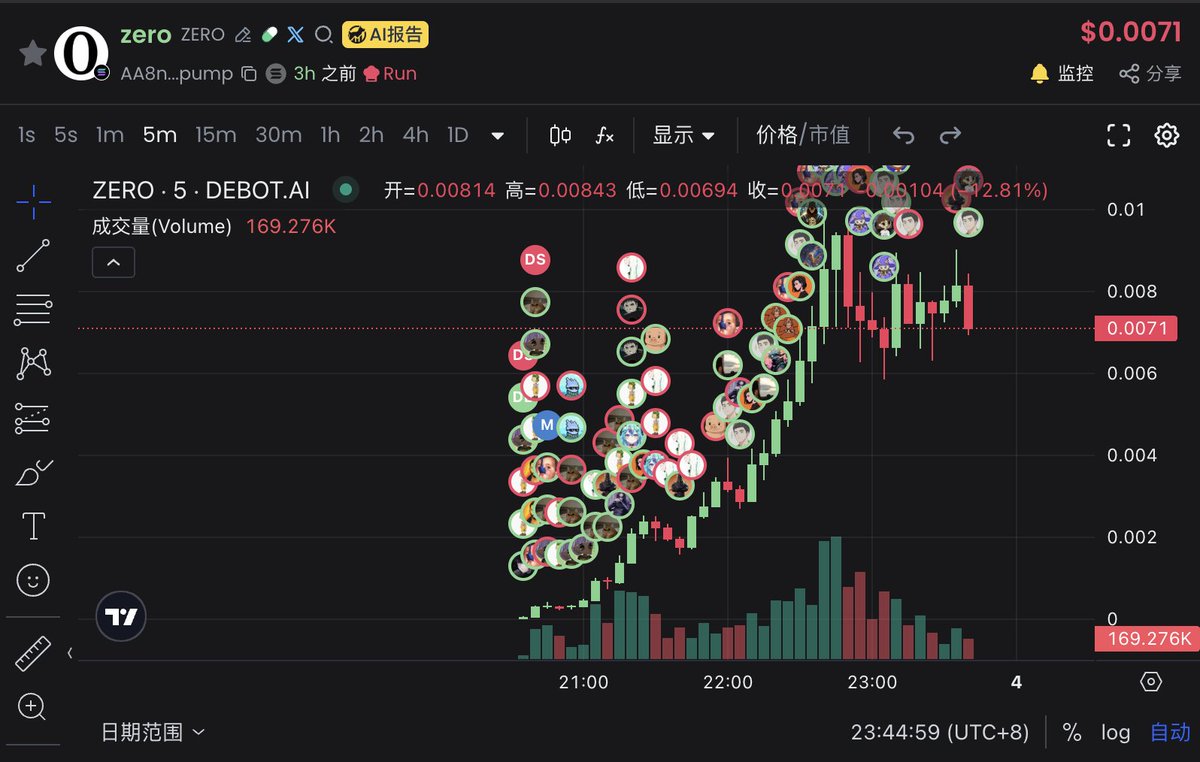Select the ruler measure tool
This screenshot has height=762, width=1200.
(x=33, y=654)
